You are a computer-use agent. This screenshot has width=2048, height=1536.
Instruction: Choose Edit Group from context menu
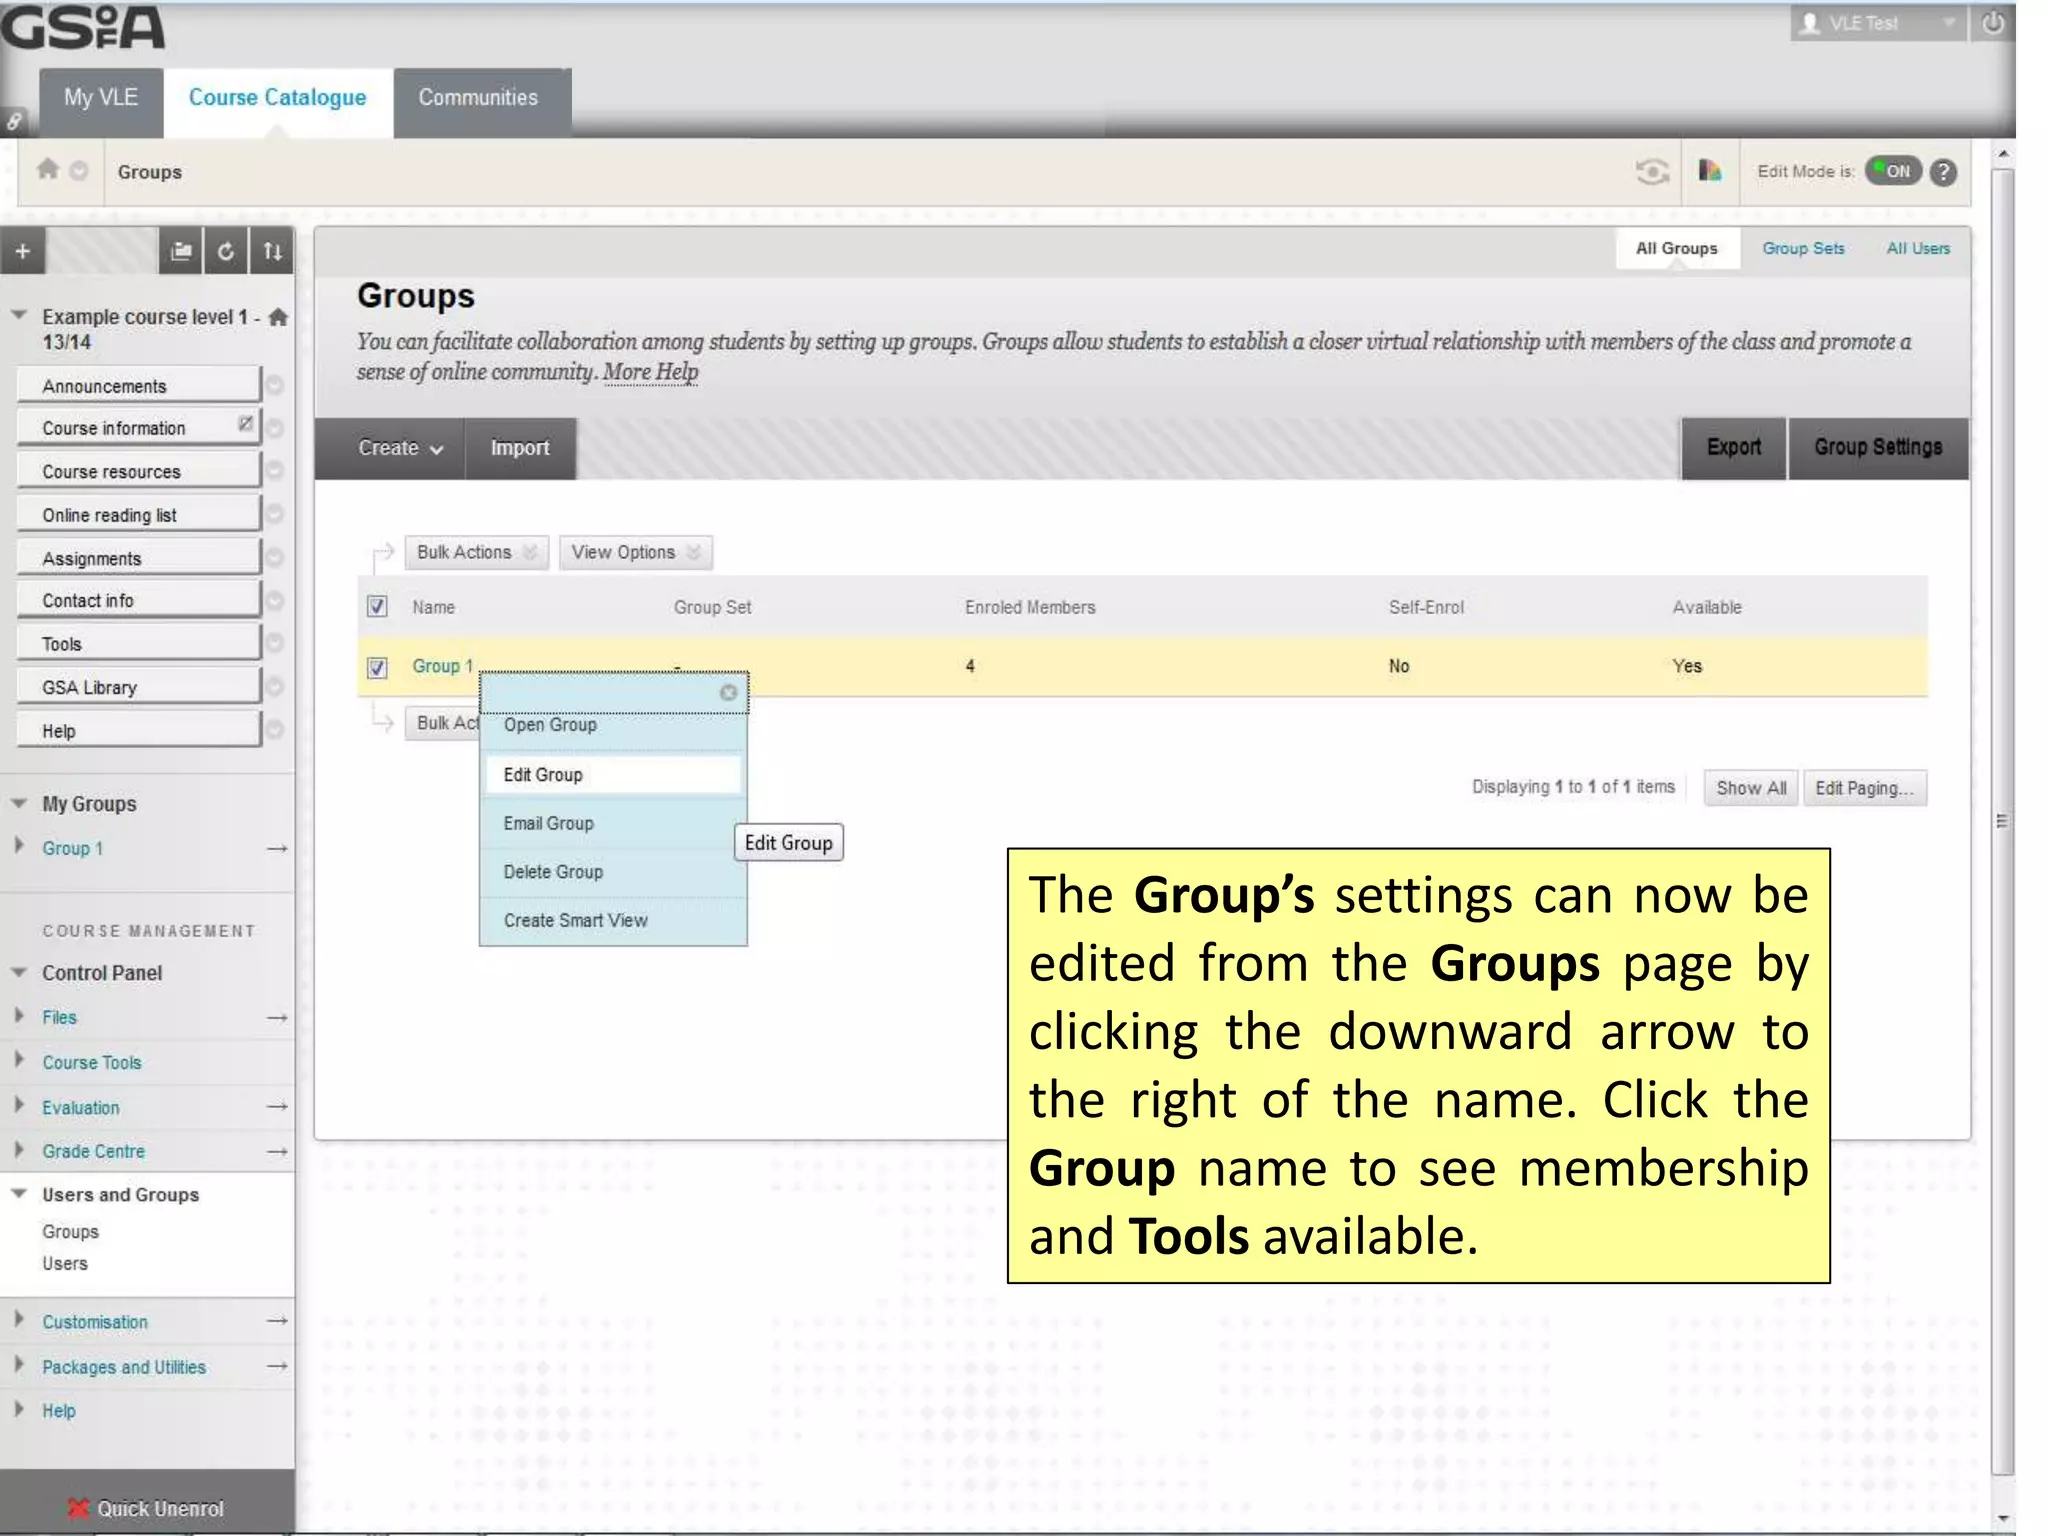point(613,775)
